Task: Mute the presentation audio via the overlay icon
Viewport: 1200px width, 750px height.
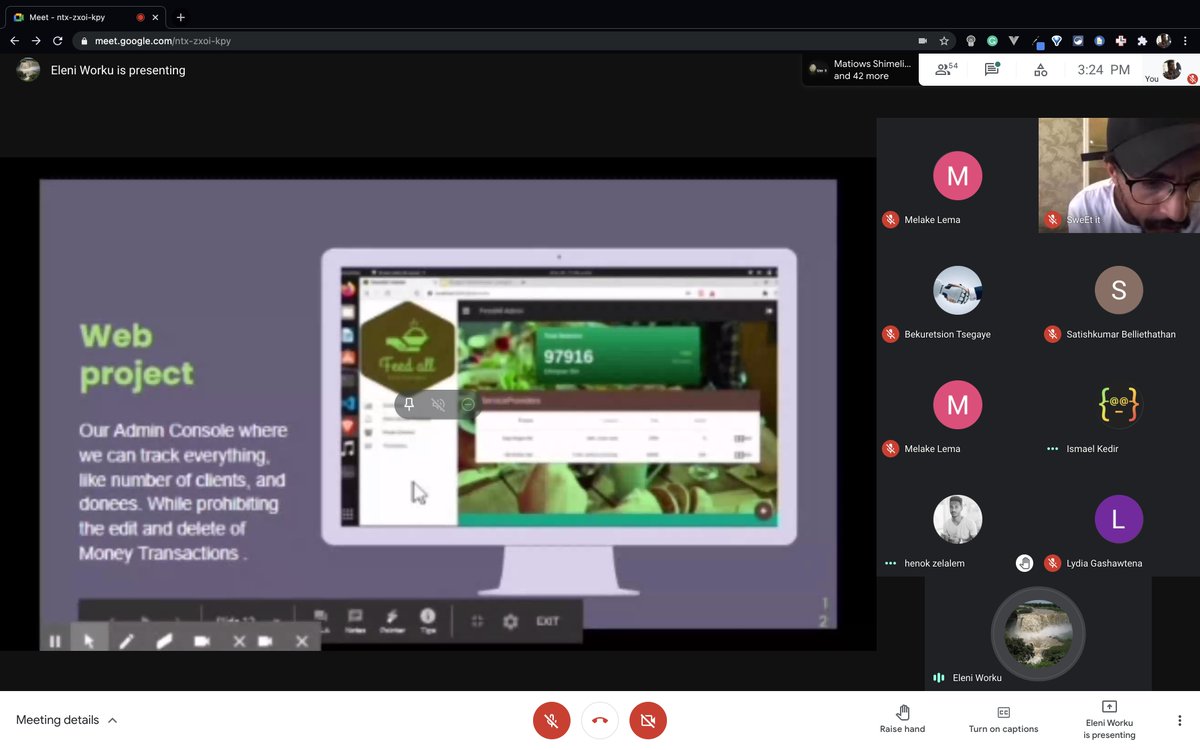Action: pyautogui.click(x=438, y=404)
